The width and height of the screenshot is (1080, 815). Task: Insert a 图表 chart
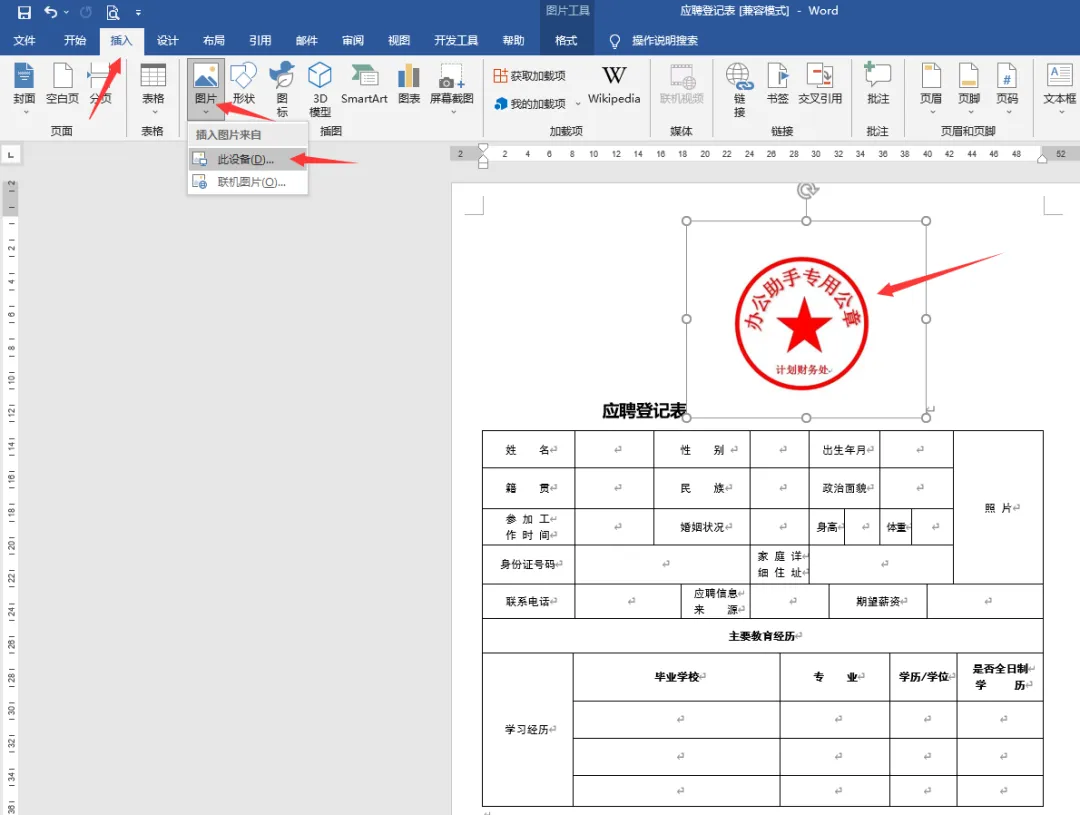point(409,84)
